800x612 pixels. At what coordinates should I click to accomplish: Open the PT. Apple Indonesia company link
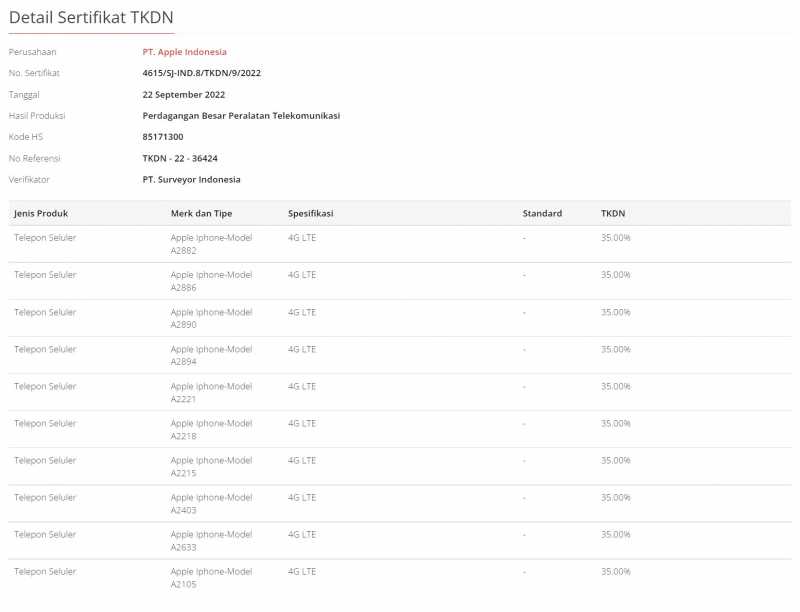[184, 52]
